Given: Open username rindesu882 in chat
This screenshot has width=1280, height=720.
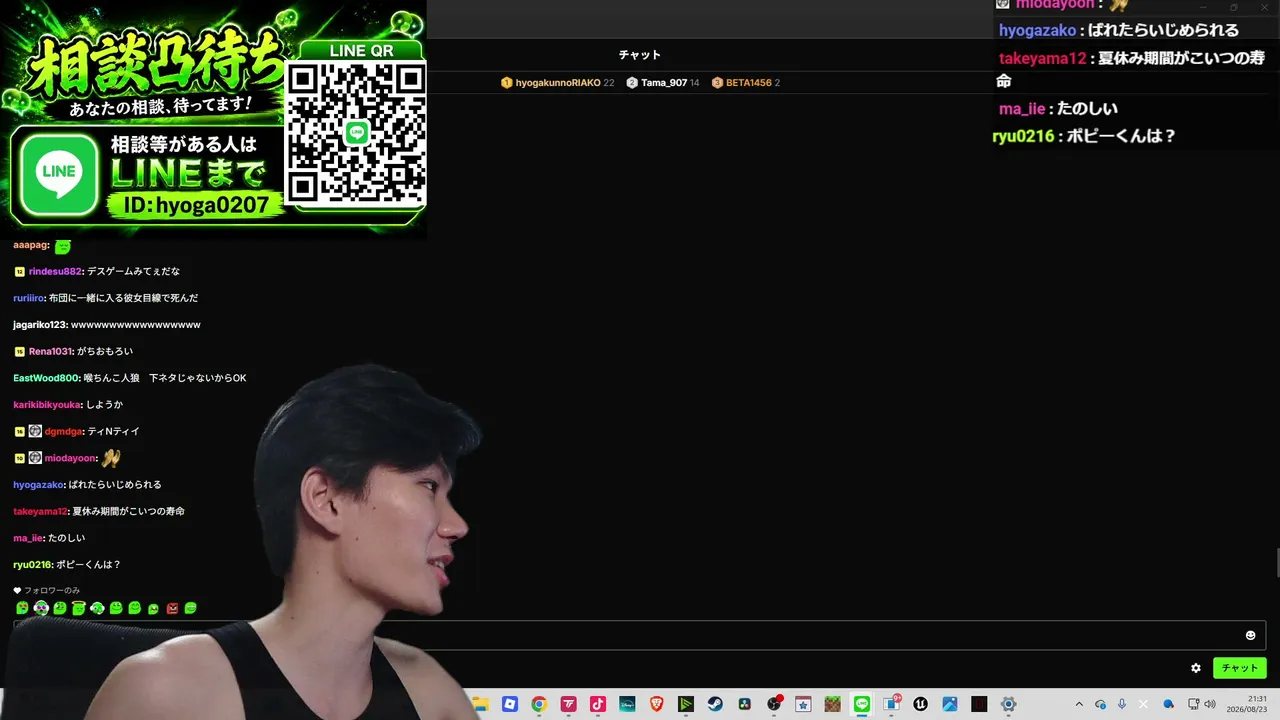Looking at the screenshot, I should point(54,272).
